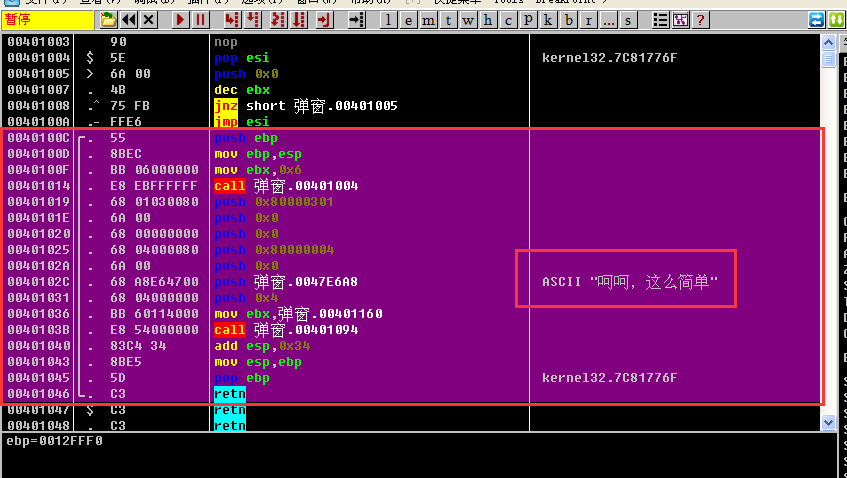847x478 pixels.
Task: Close the debugged program with the X icon
Action: [149, 20]
